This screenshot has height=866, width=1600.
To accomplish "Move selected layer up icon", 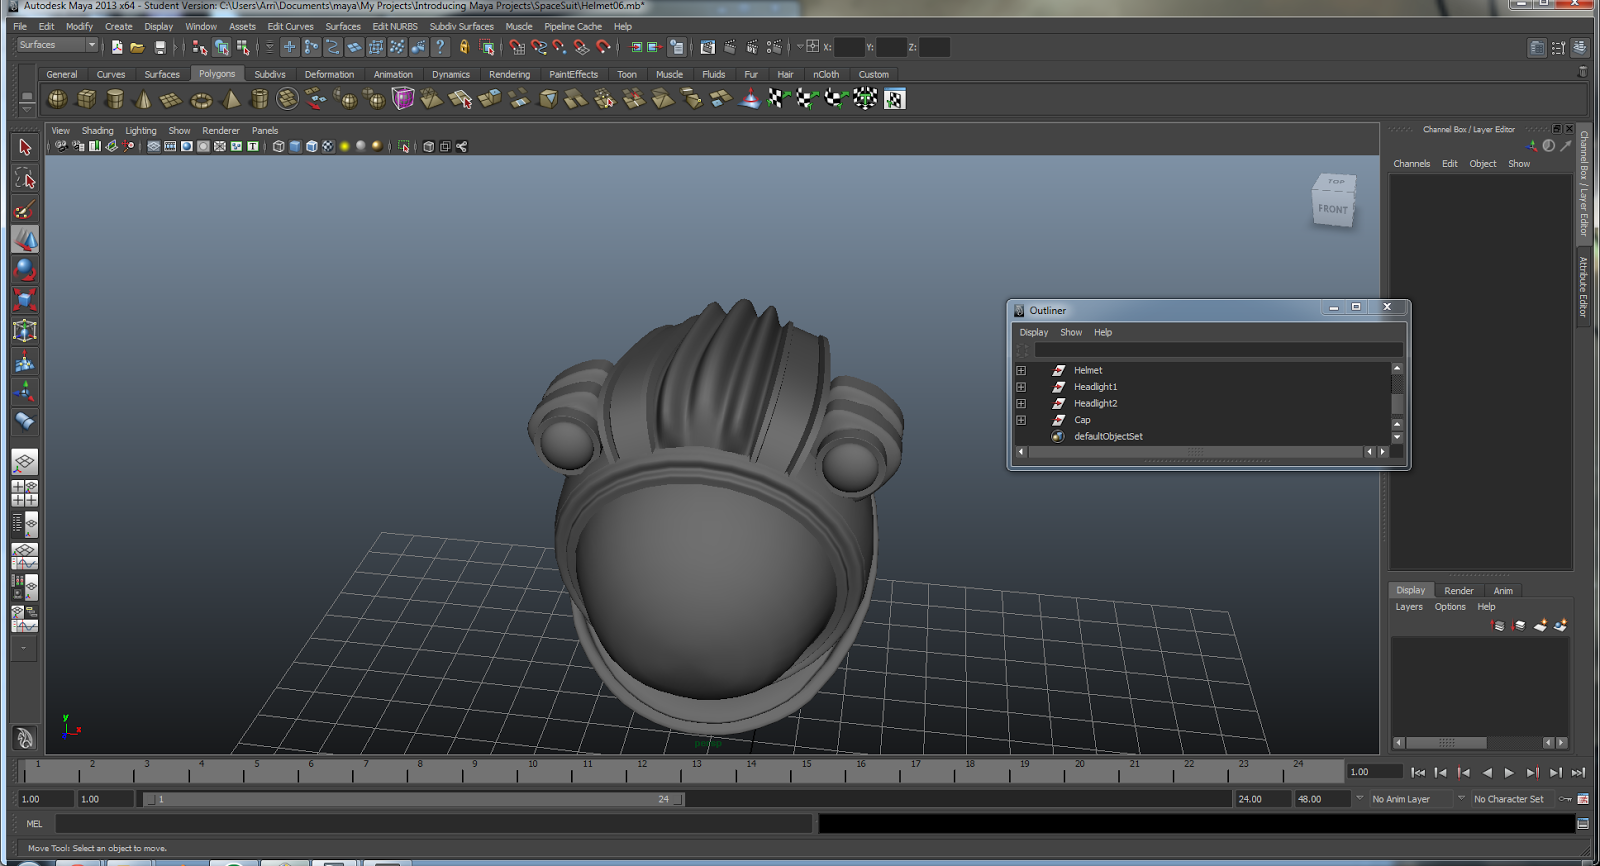I will (x=1497, y=625).
